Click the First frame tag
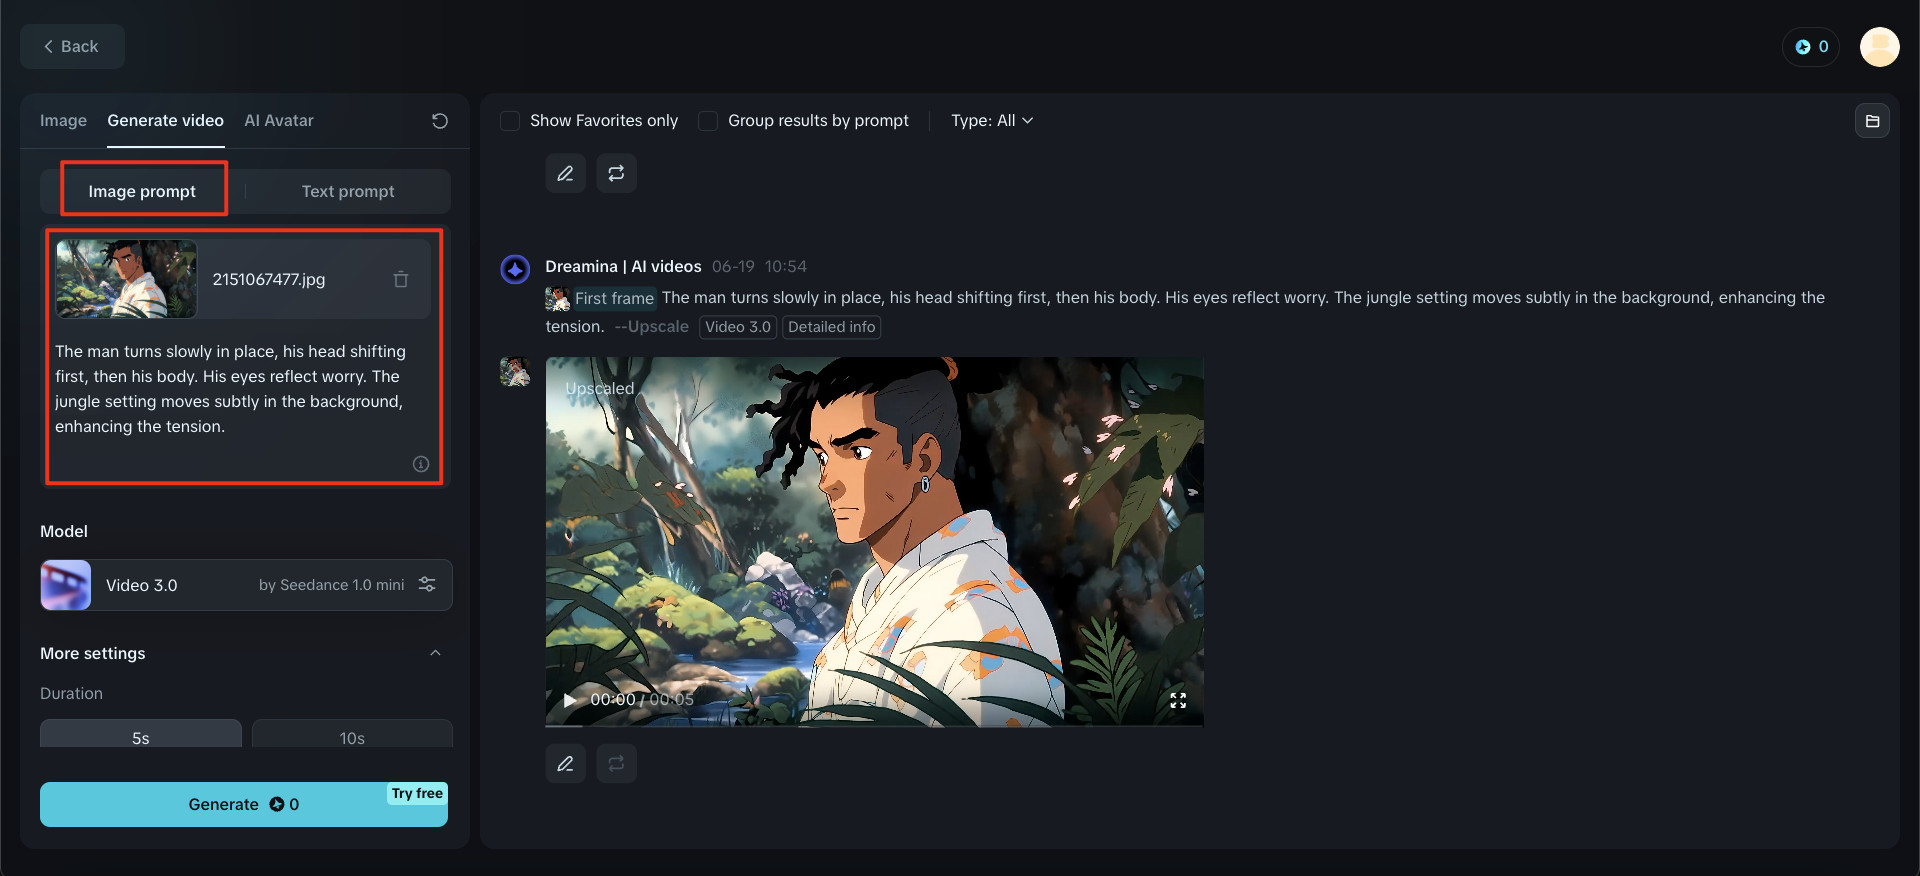 pyautogui.click(x=614, y=298)
